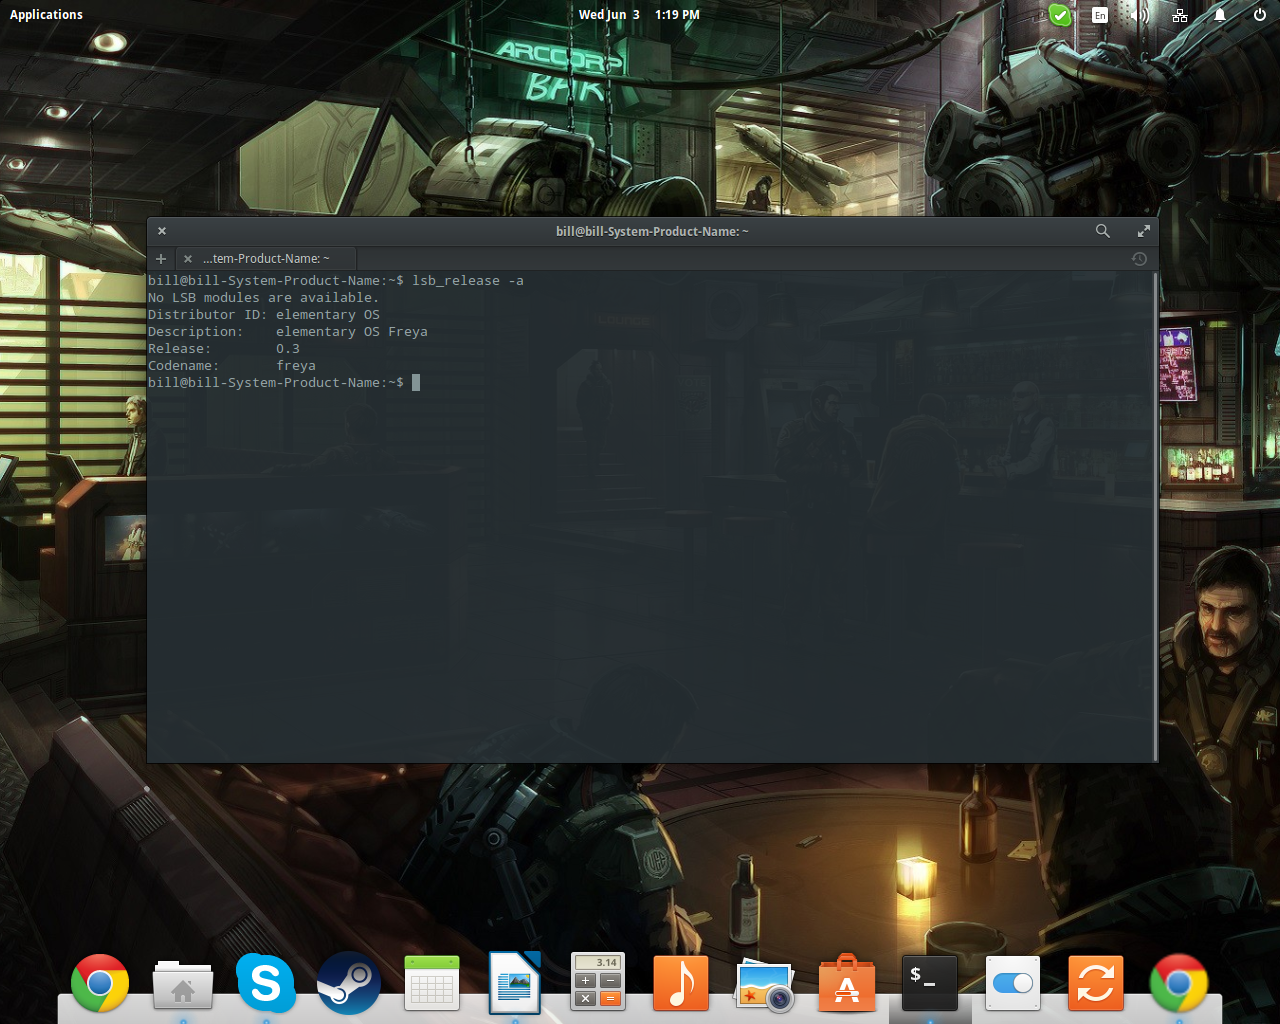Click the 'Distributor ID' output line
This screenshot has width=1280, height=1024.
[264, 314]
